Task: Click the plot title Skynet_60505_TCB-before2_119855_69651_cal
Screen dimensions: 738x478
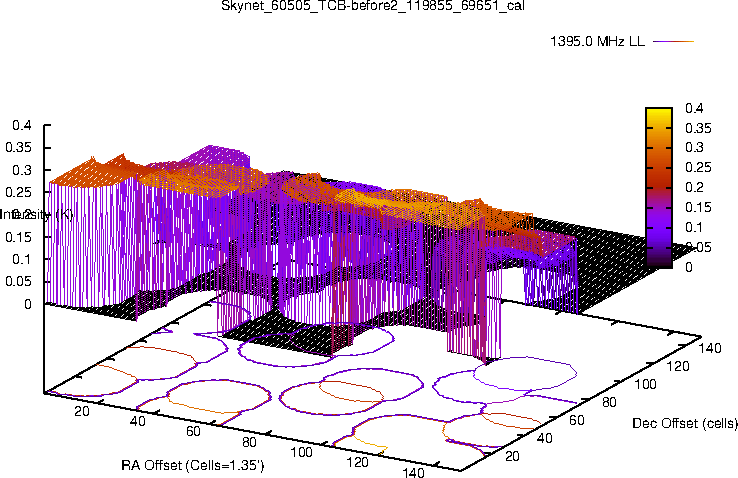Action: point(373,6)
